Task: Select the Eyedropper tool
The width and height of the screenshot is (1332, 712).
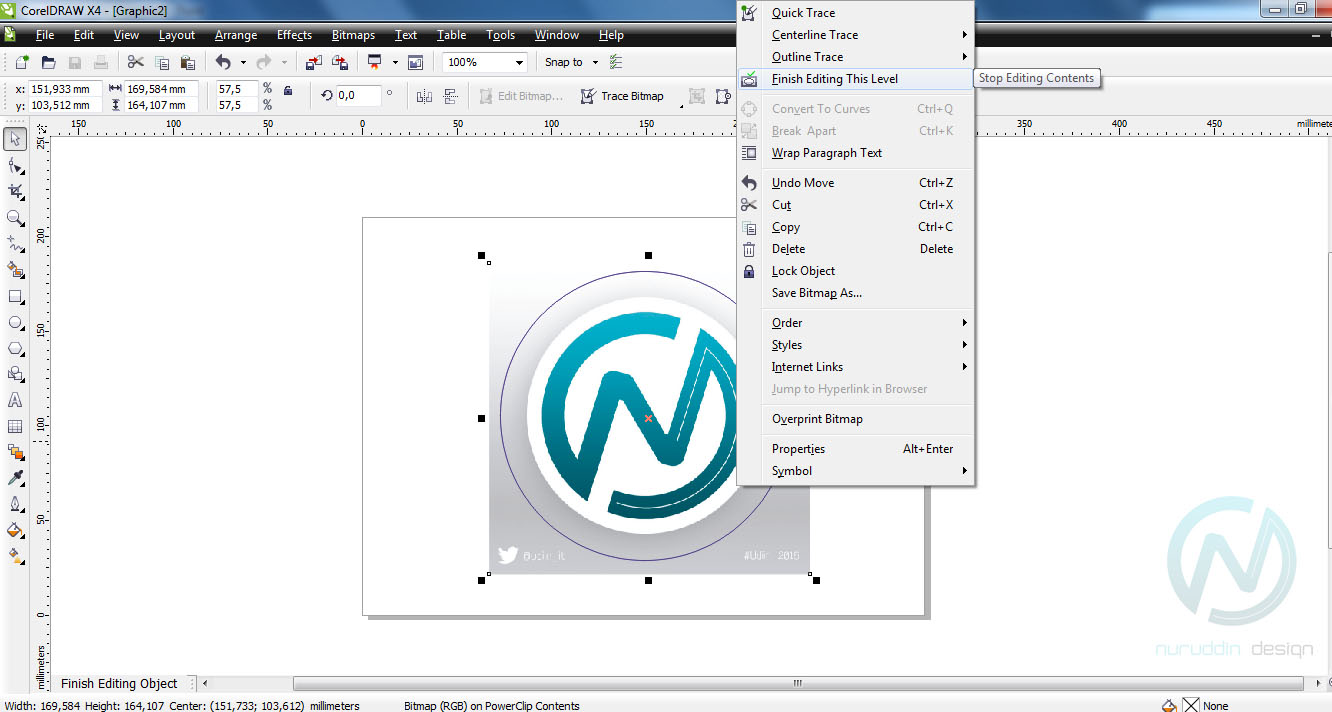Action: coord(15,478)
